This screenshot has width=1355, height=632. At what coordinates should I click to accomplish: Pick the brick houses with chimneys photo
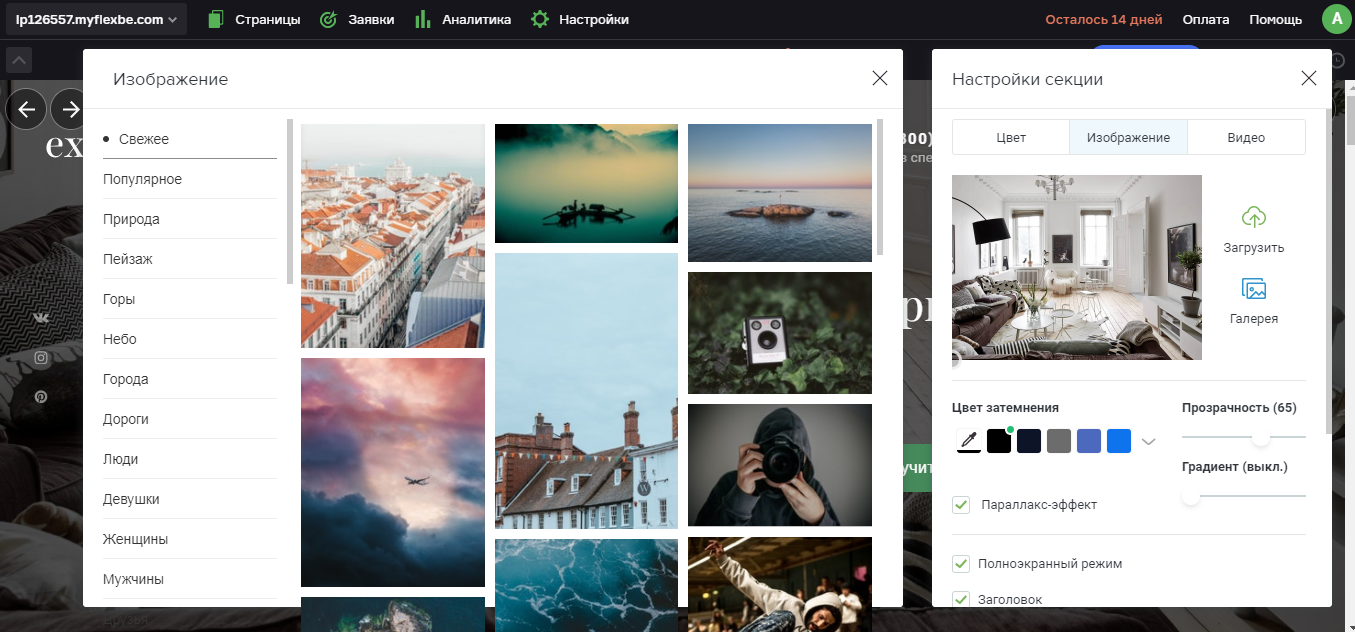pos(586,391)
